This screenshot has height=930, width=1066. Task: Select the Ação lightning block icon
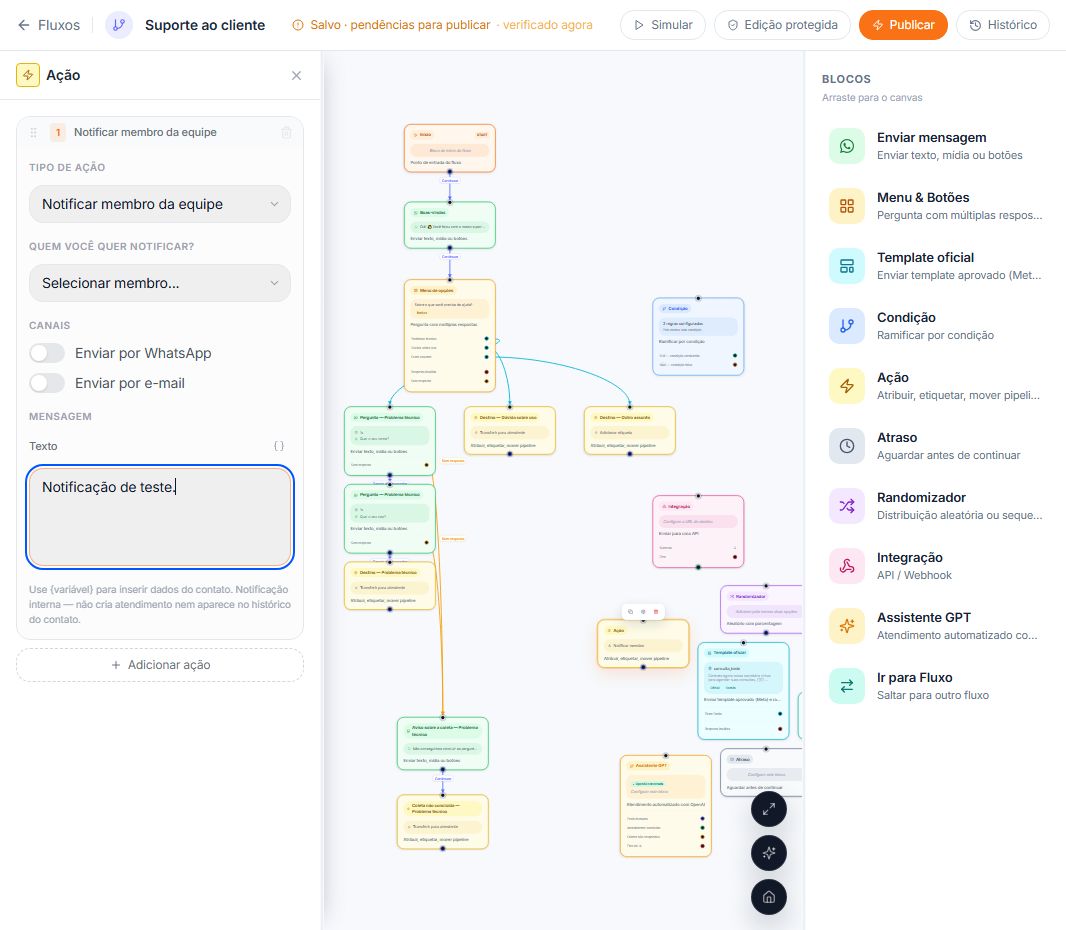coord(847,386)
